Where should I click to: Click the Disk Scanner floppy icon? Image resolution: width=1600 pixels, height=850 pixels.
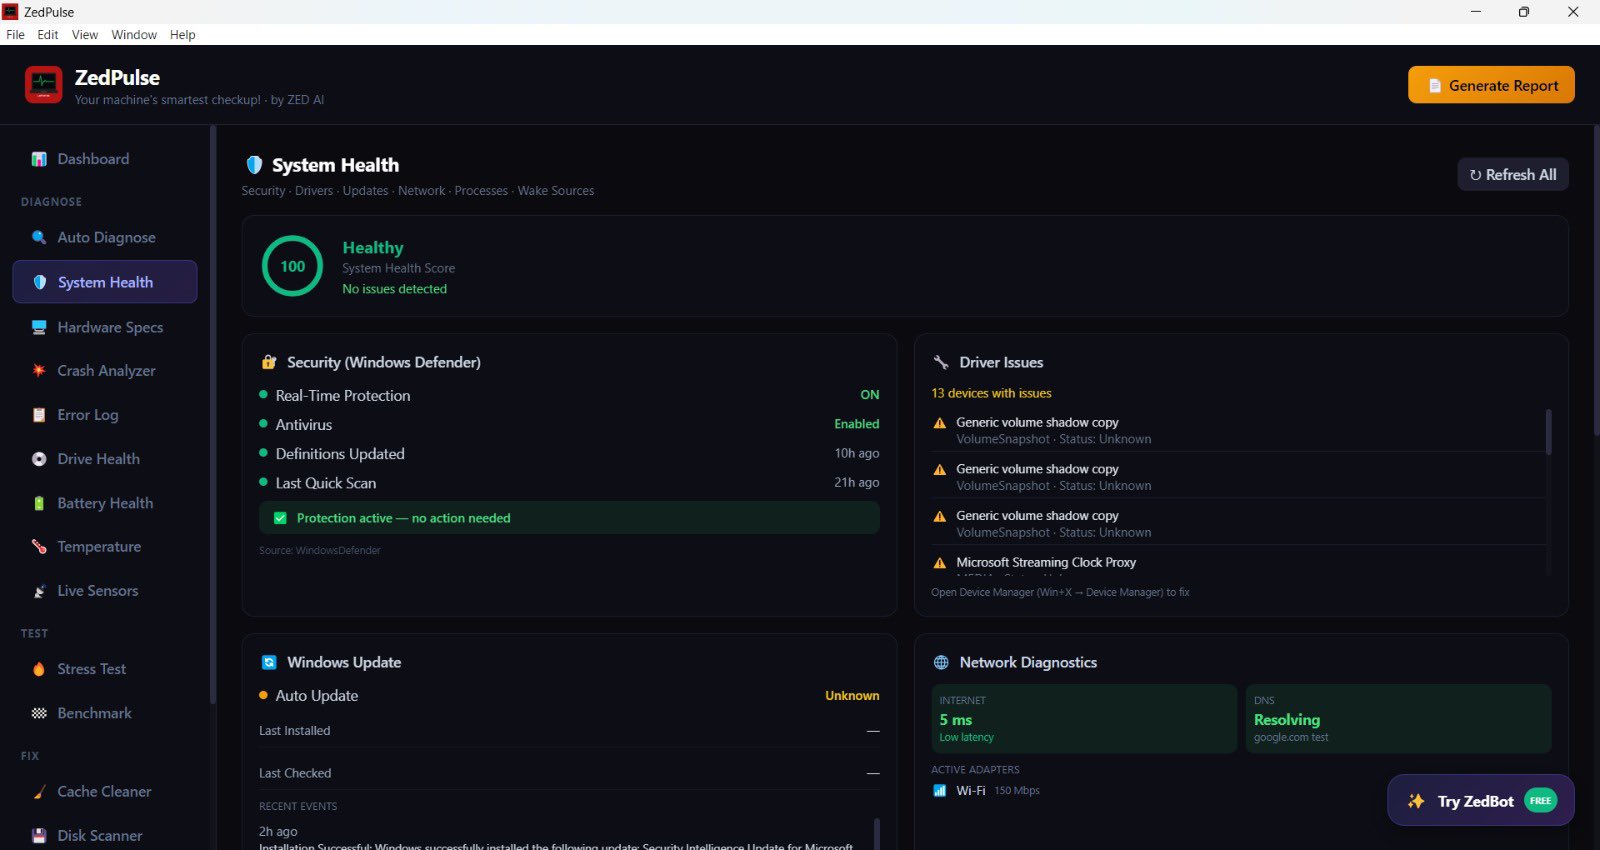[39, 836]
